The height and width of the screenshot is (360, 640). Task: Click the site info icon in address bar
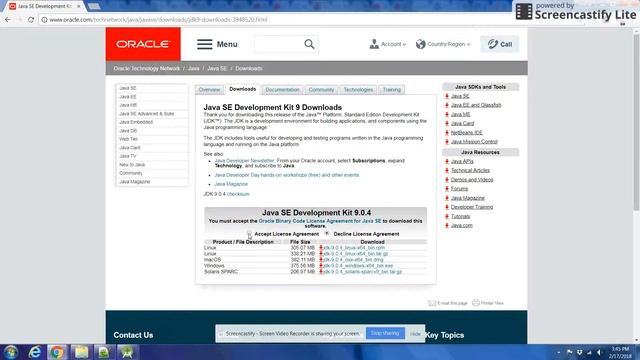coord(44,20)
